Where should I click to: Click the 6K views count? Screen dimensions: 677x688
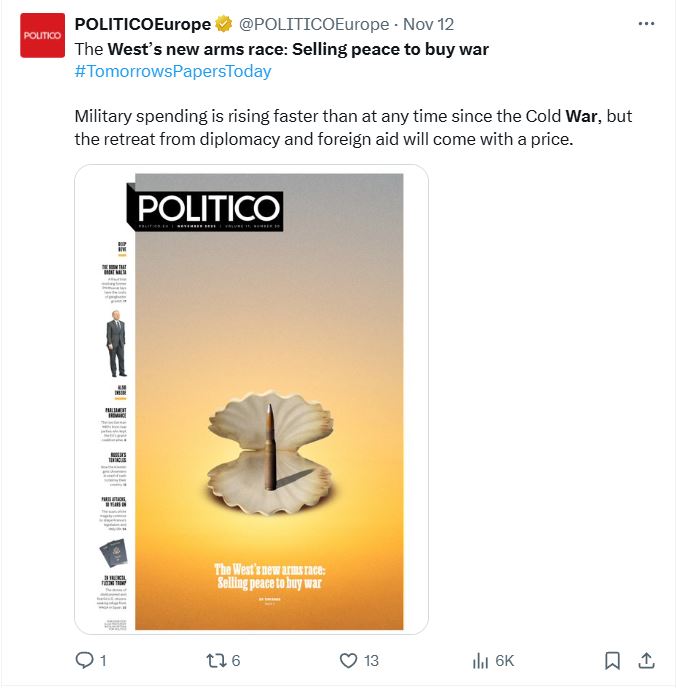pyautogui.click(x=504, y=660)
